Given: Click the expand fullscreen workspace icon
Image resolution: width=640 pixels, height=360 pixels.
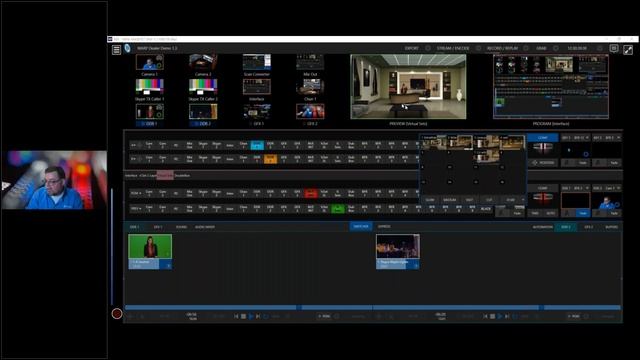Looking at the screenshot, I should point(628,50).
